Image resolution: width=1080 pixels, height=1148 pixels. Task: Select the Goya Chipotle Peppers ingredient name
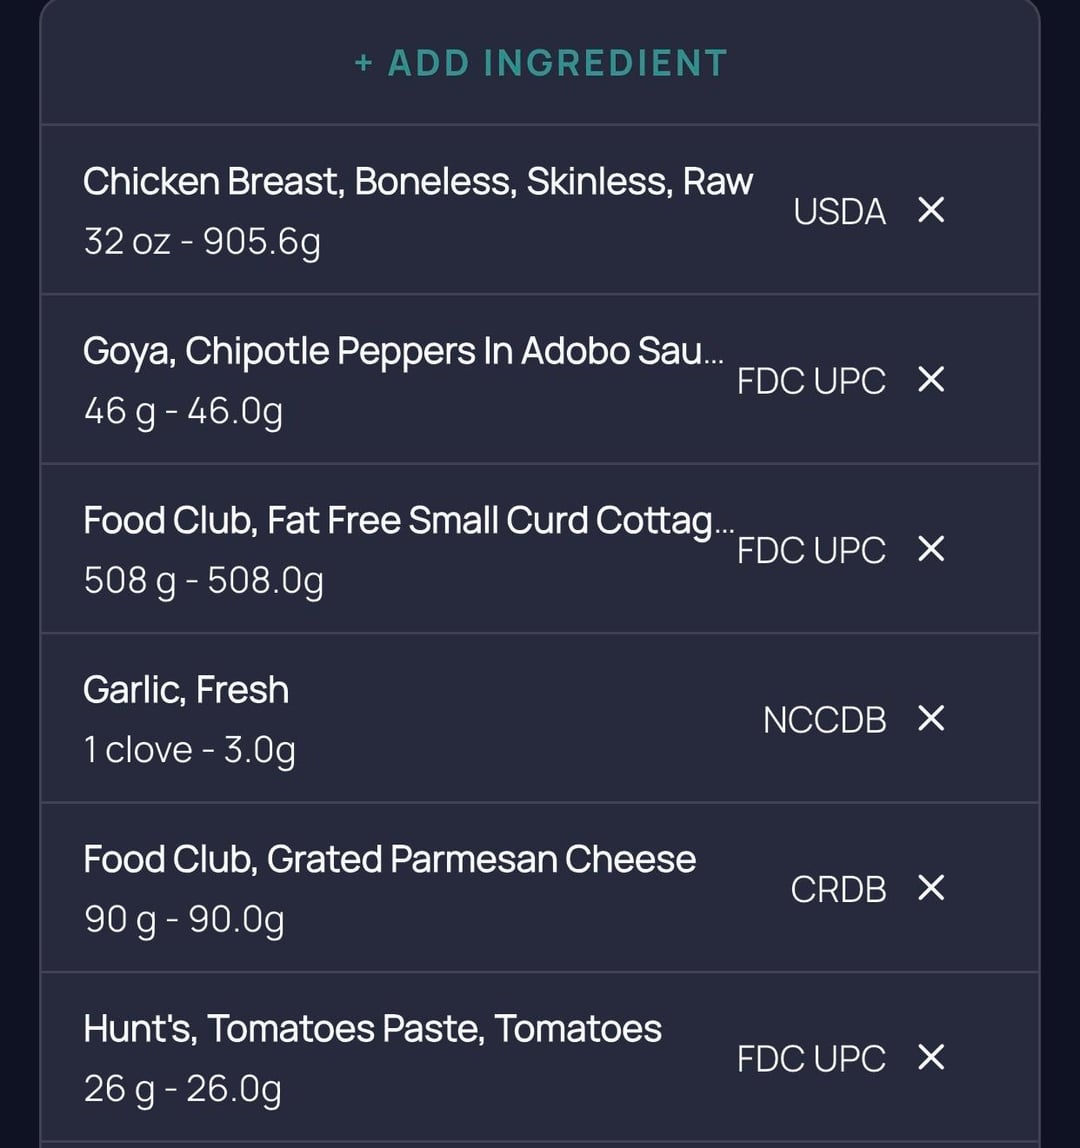(402, 351)
